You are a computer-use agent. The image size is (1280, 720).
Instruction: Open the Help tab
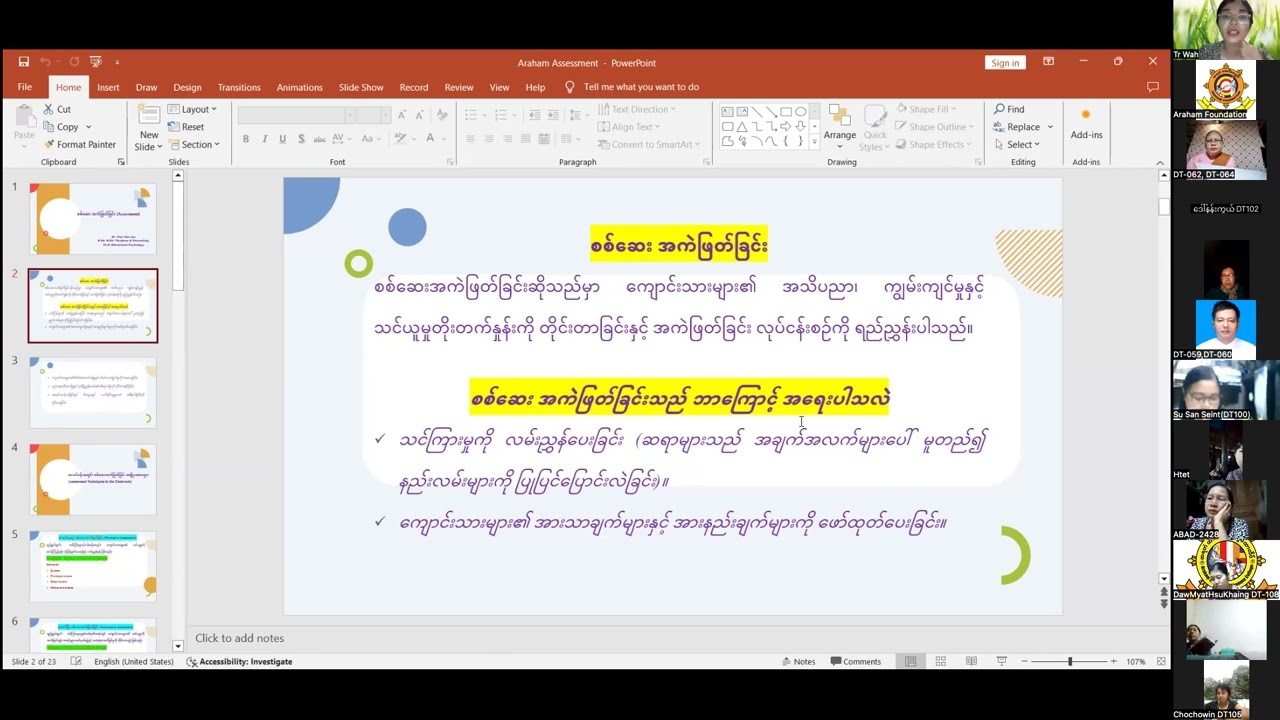[535, 87]
